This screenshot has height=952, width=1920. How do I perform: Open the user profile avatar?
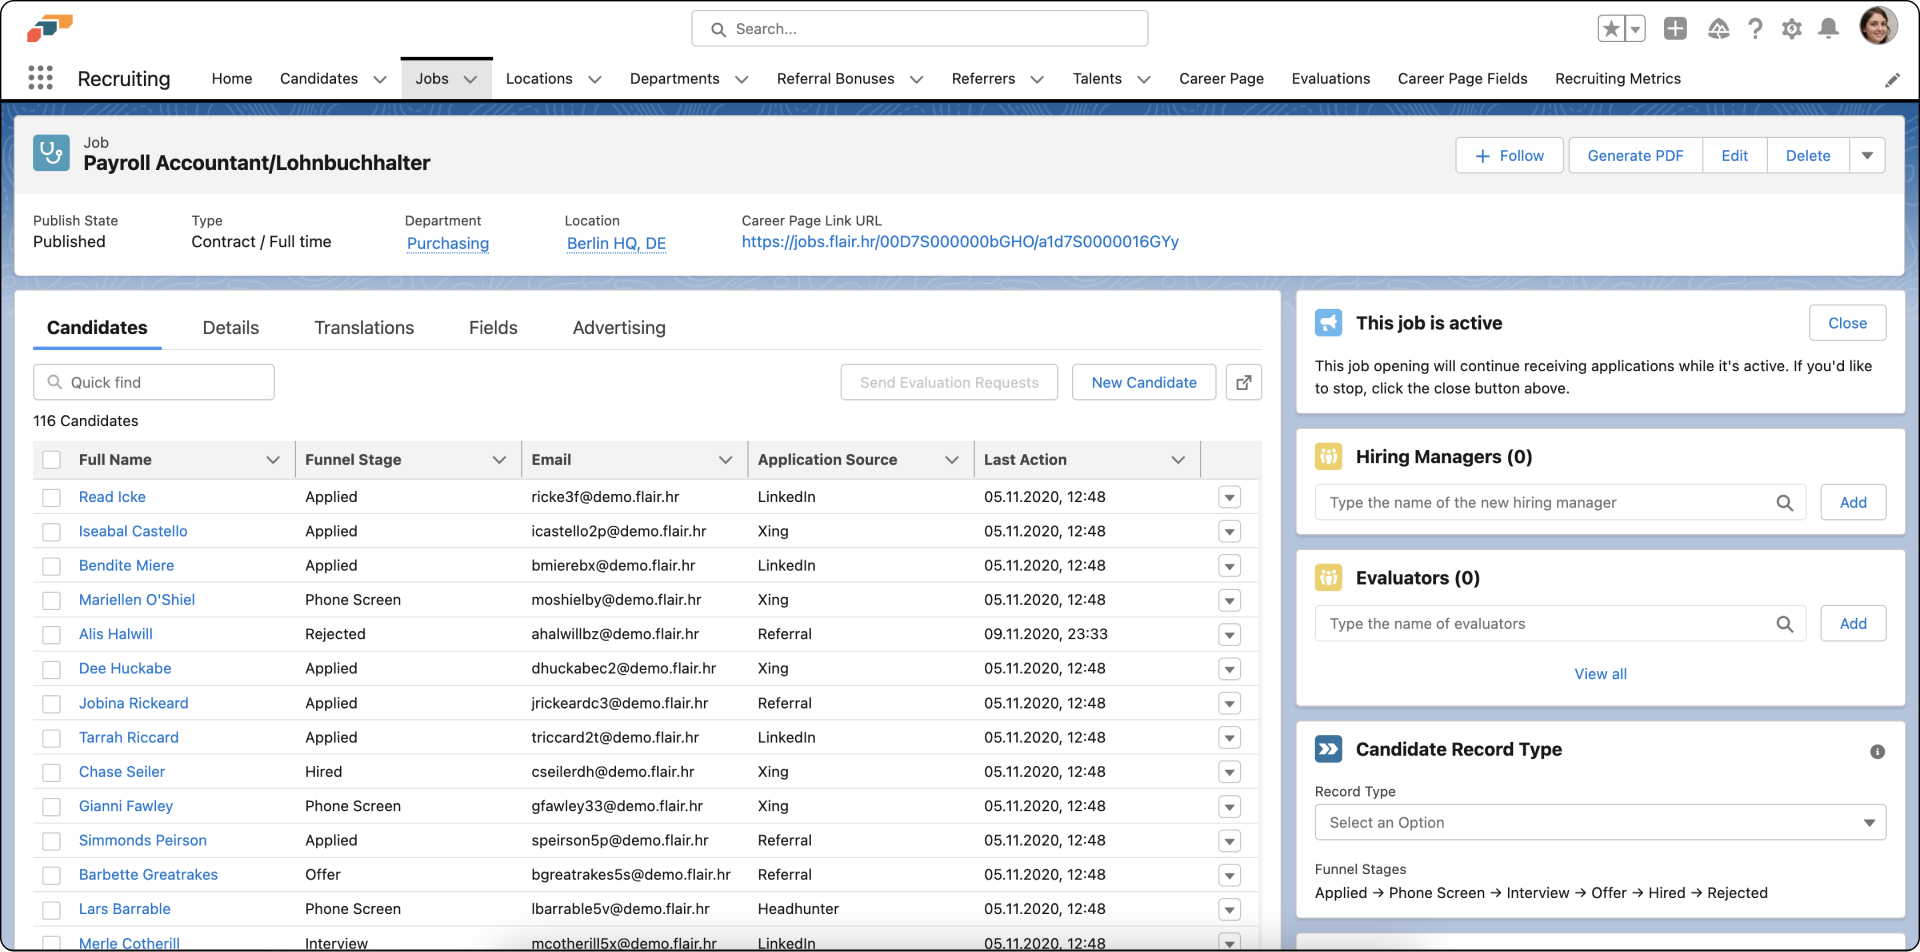tap(1881, 26)
